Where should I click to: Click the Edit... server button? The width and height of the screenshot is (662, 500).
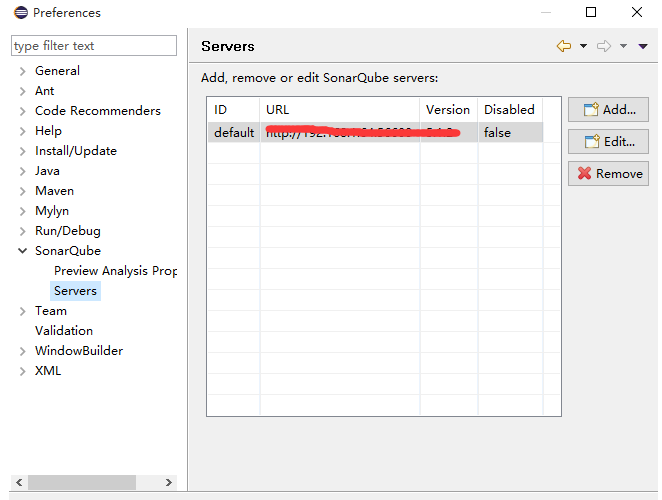click(608, 141)
